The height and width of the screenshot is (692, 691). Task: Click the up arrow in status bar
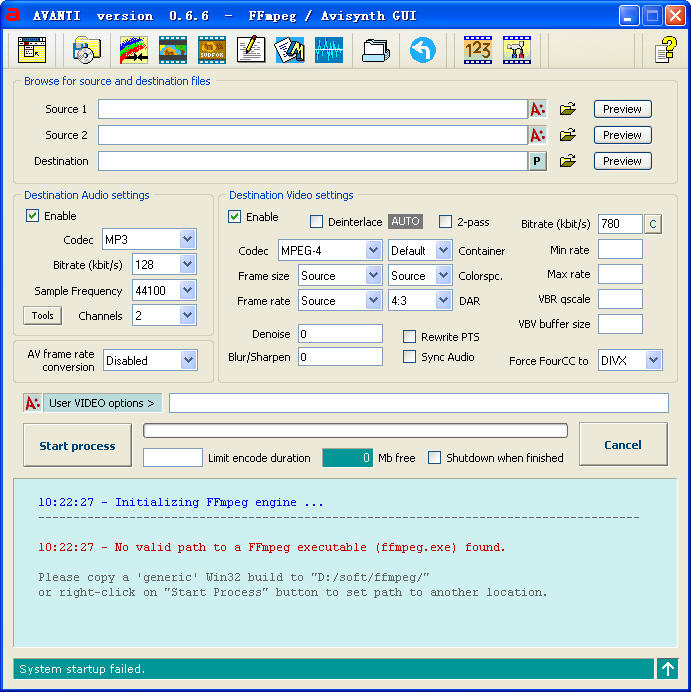click(x=668, y=669)
